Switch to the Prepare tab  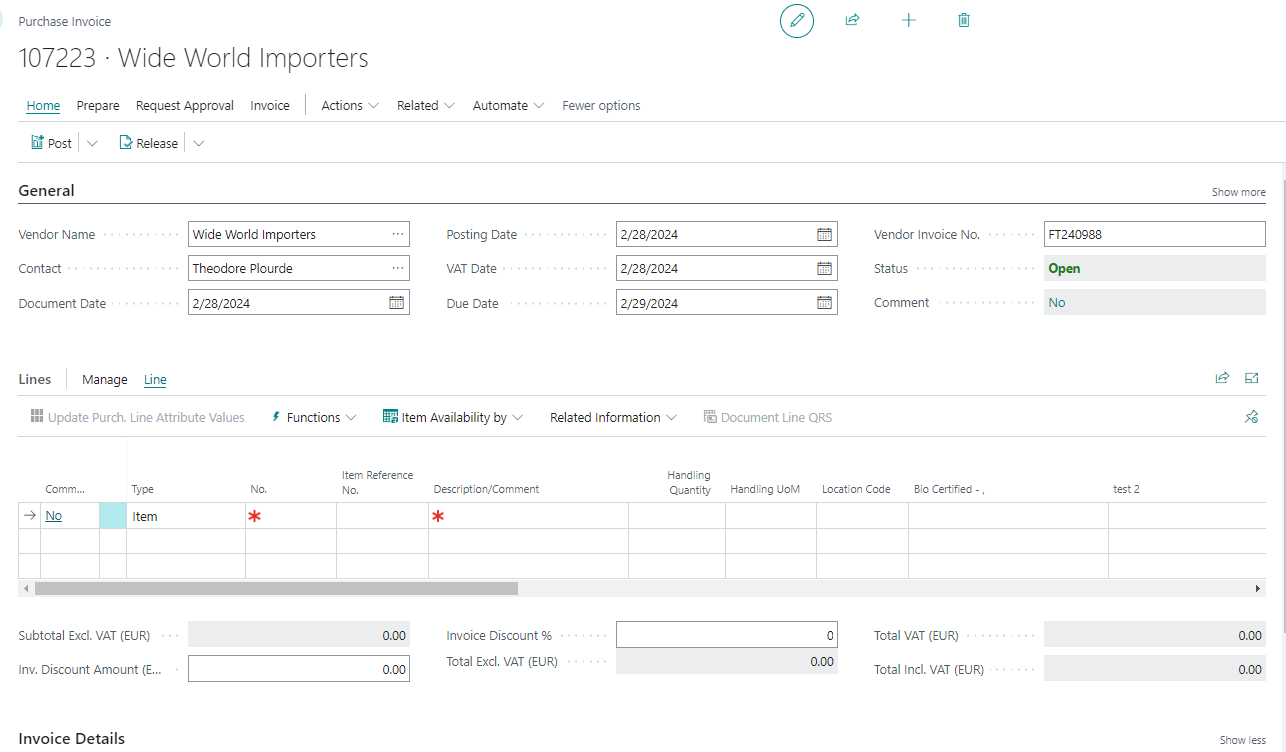(98, 106)
